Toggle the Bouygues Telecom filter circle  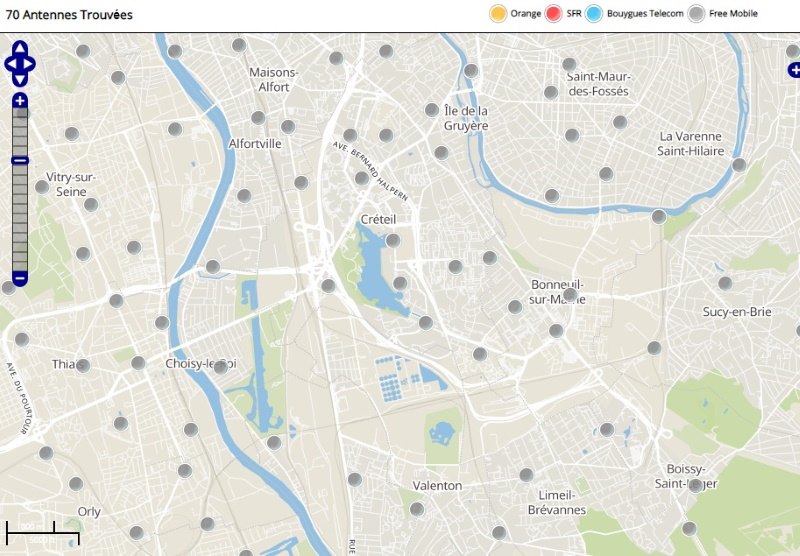pos(594,14)
